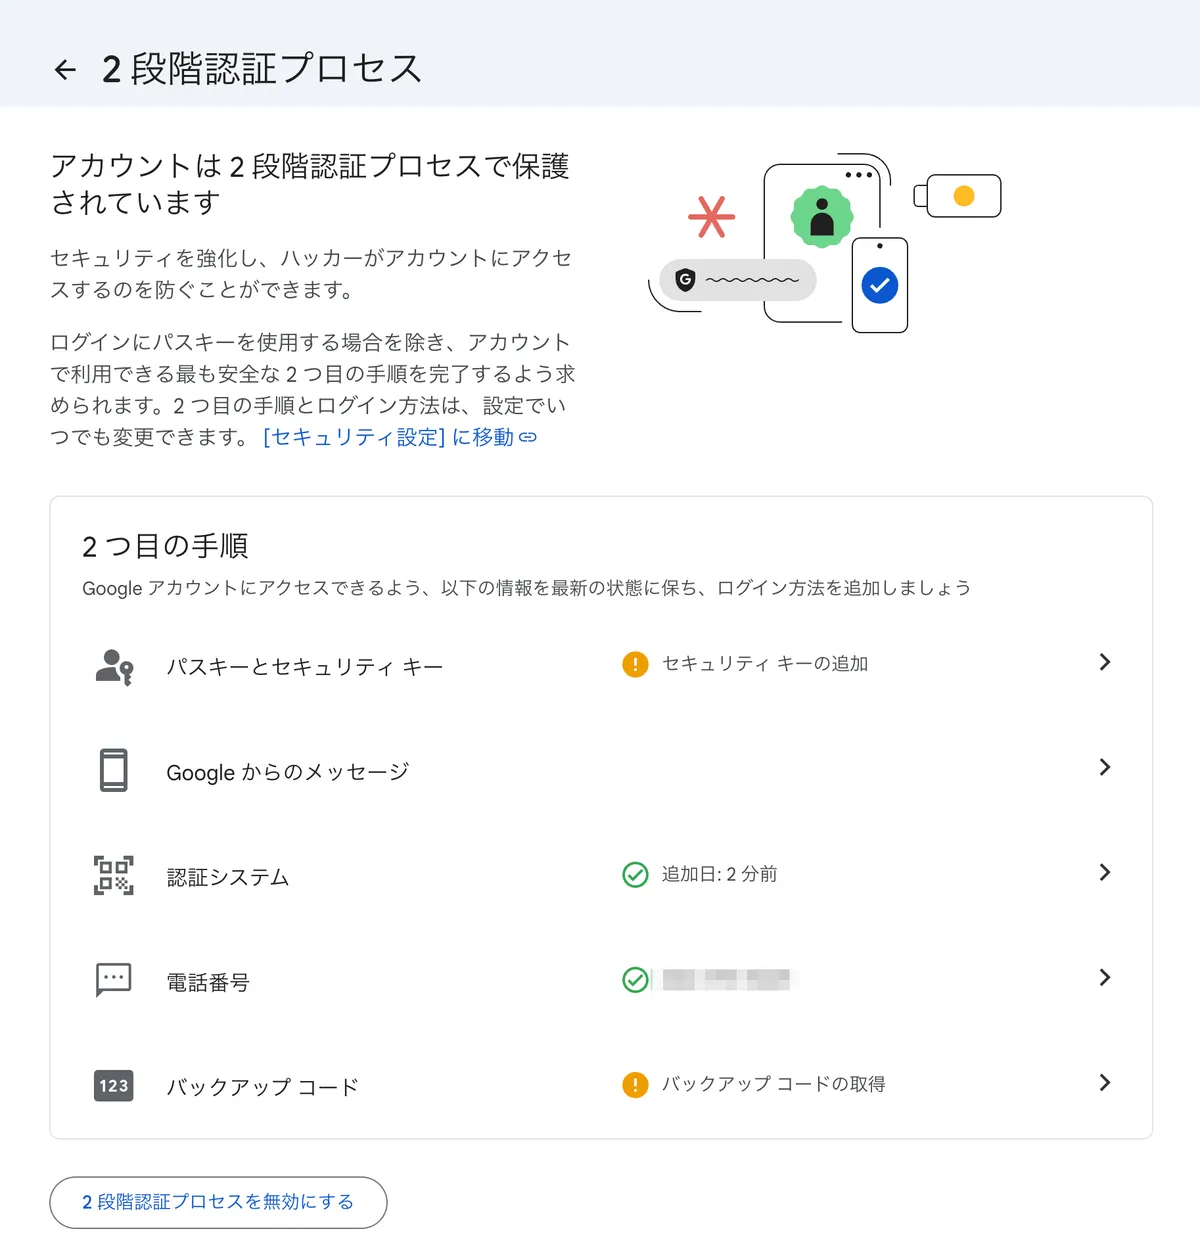Click orange warning icon beside セキュリティ キーの追加
The height and width of the screenshot is (1254, 1200).
635,664
